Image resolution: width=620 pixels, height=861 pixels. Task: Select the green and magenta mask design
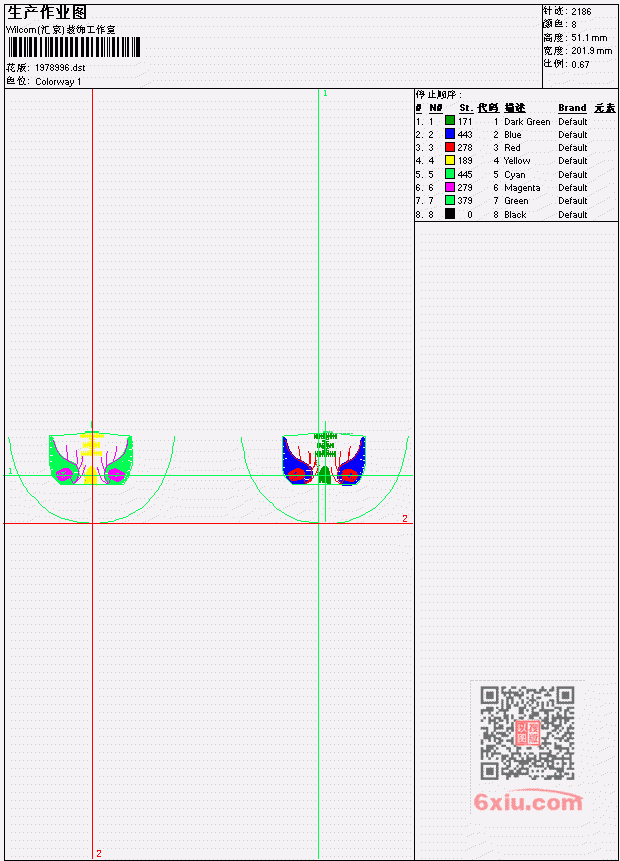(x=91, y=459)
